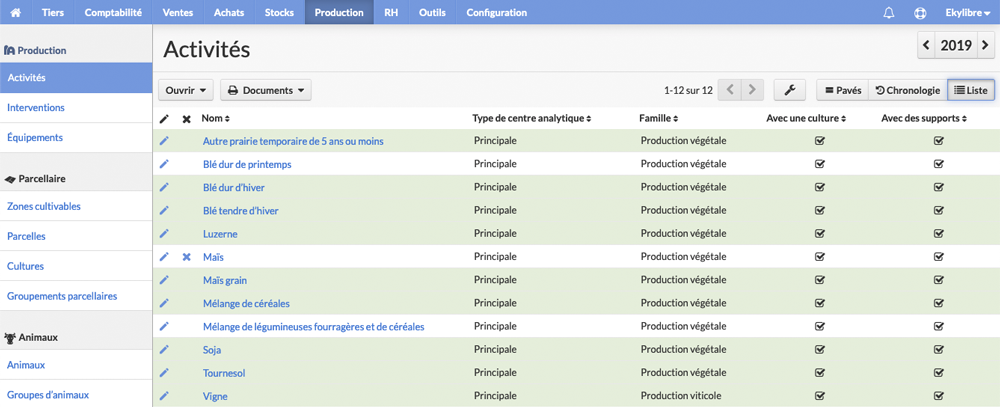Sort by Avec des supports column

tap(924, 118)
